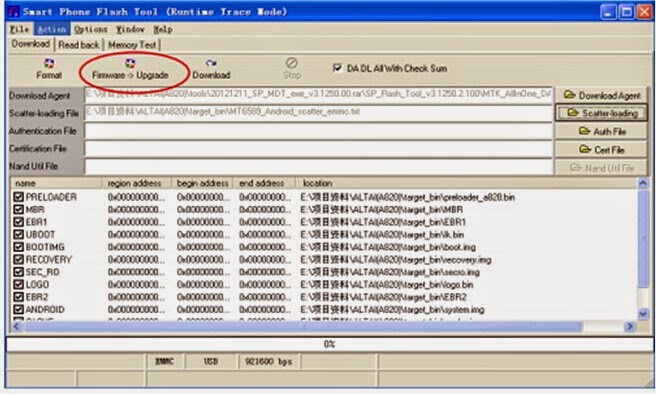
Task: Click the vertical scrollbar thumb
Action: coord(643,238)
